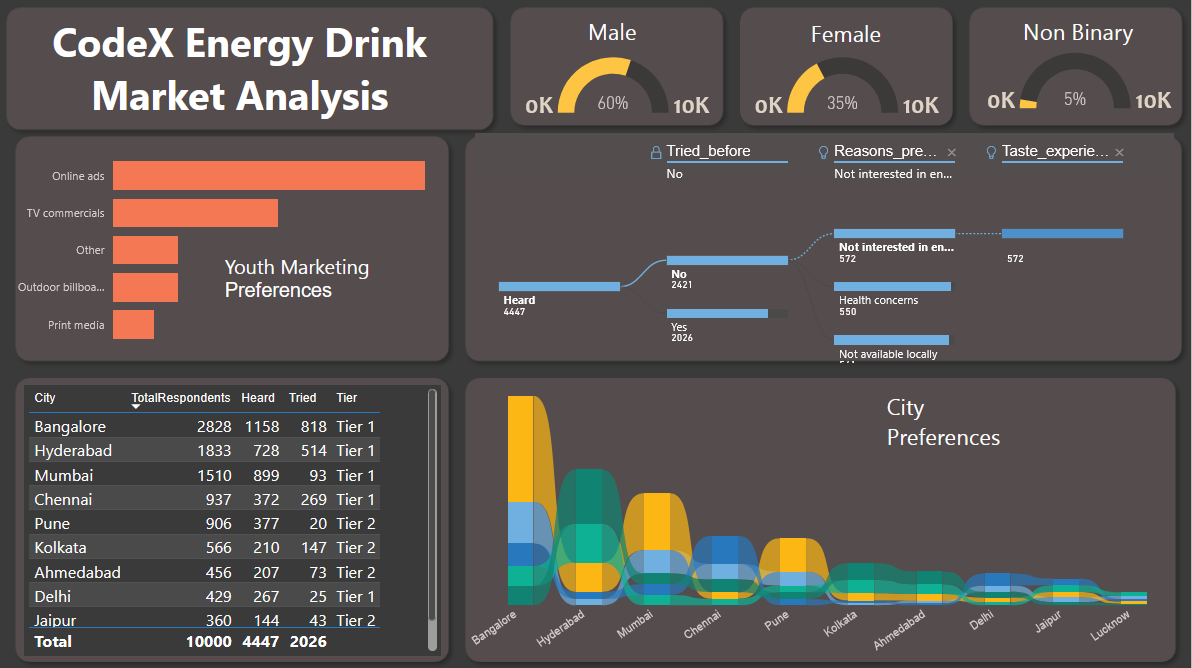The width and height of the screenshot is (1192, 668).
Task: Expand the Yes node in decomposition tree
Action: [717, 313]
